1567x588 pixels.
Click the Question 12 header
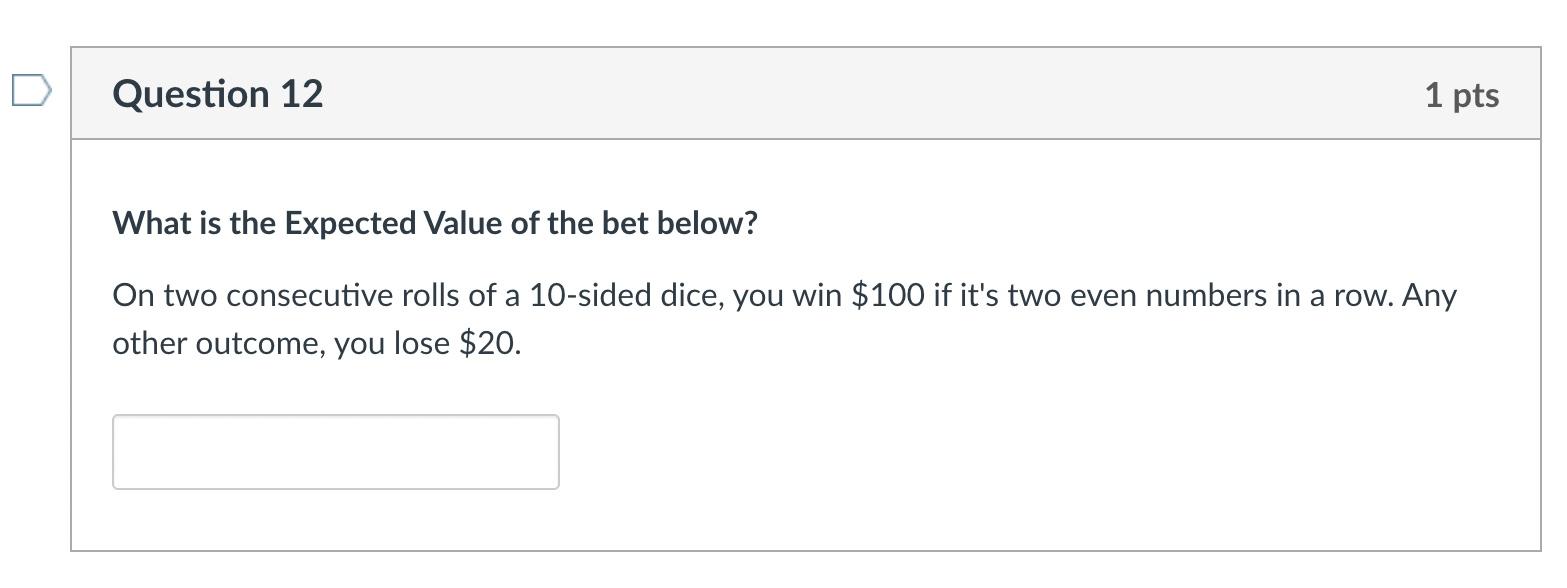click(x=217, y=93)
